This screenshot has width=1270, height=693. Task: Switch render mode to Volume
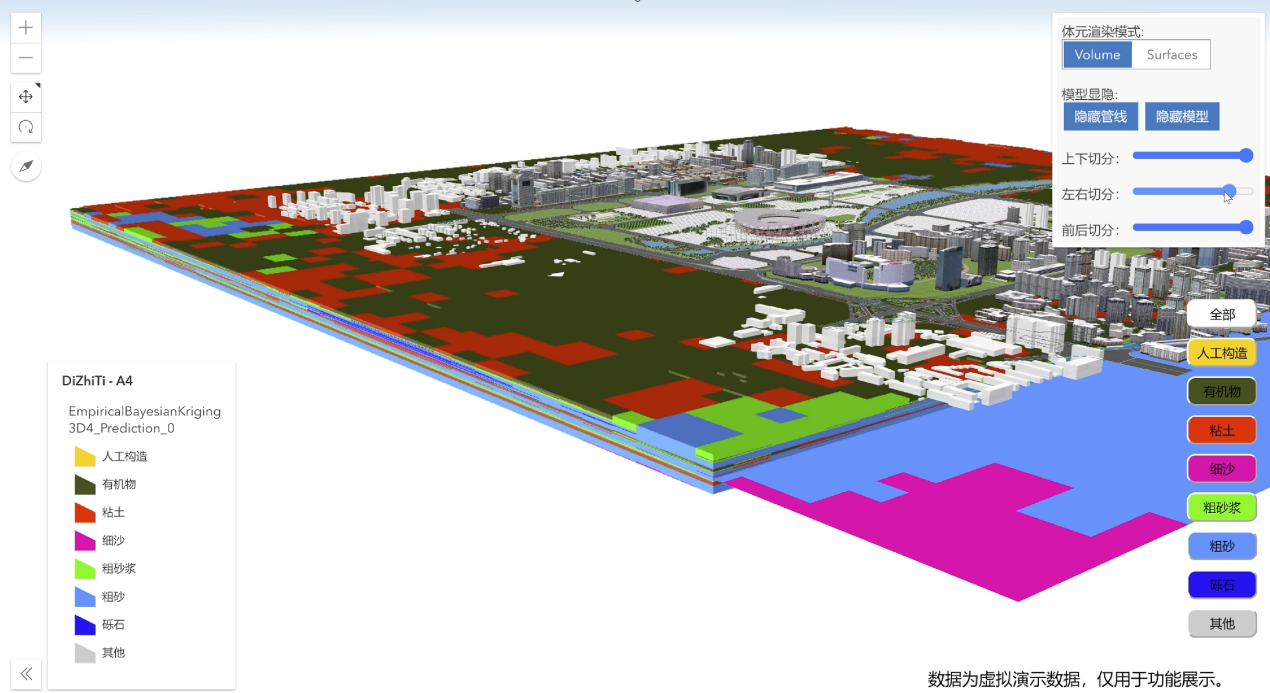click(x=1097, y=55)
